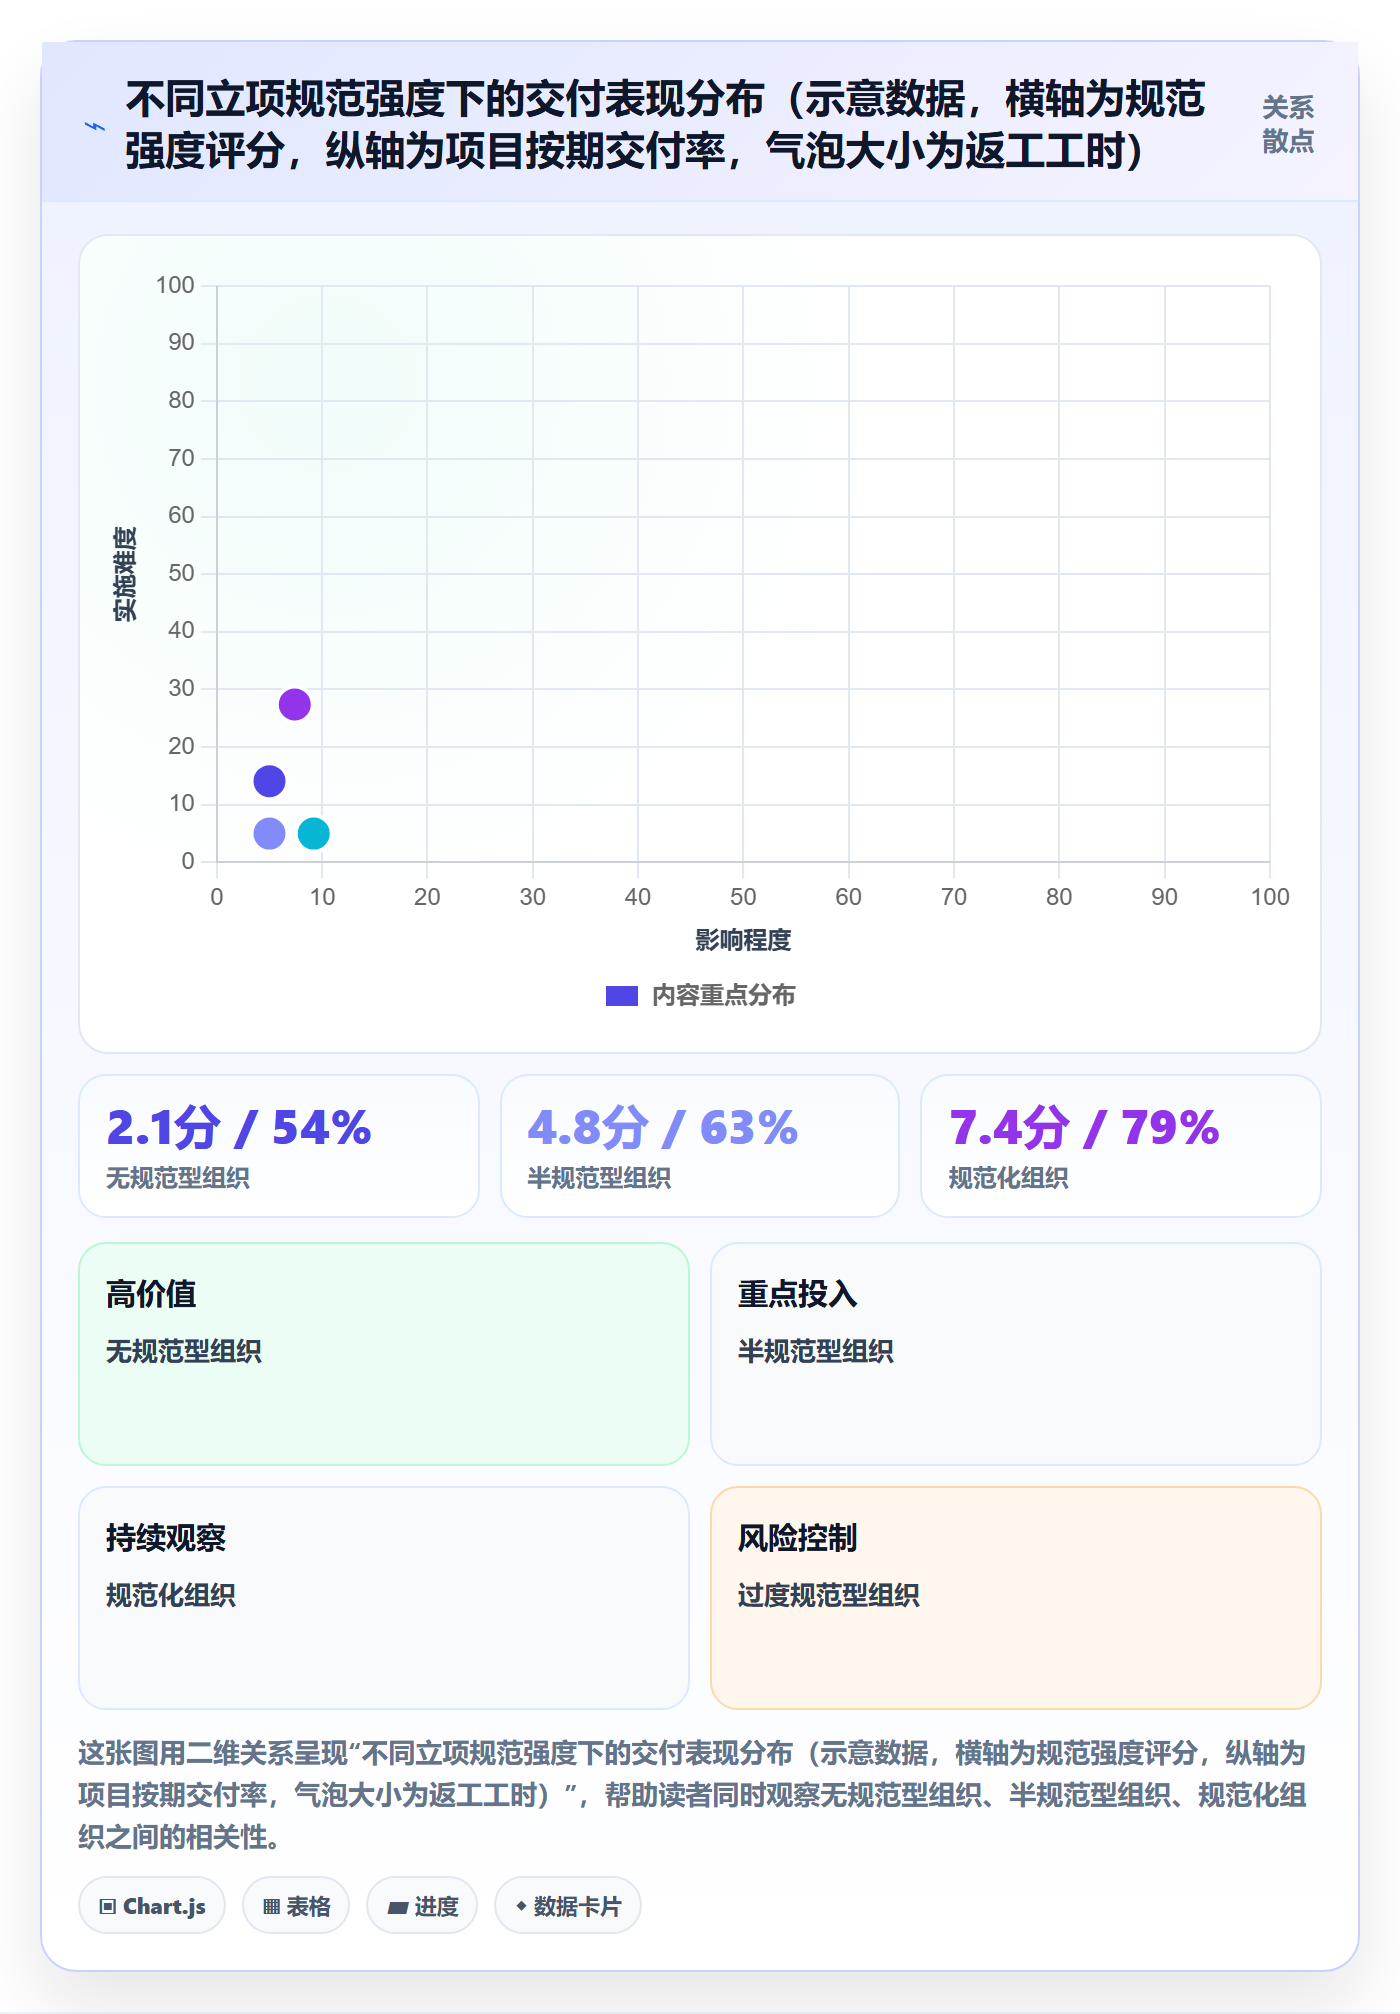
Task: Click the purple bubble in the scatter chart
Action: [294, 704]
